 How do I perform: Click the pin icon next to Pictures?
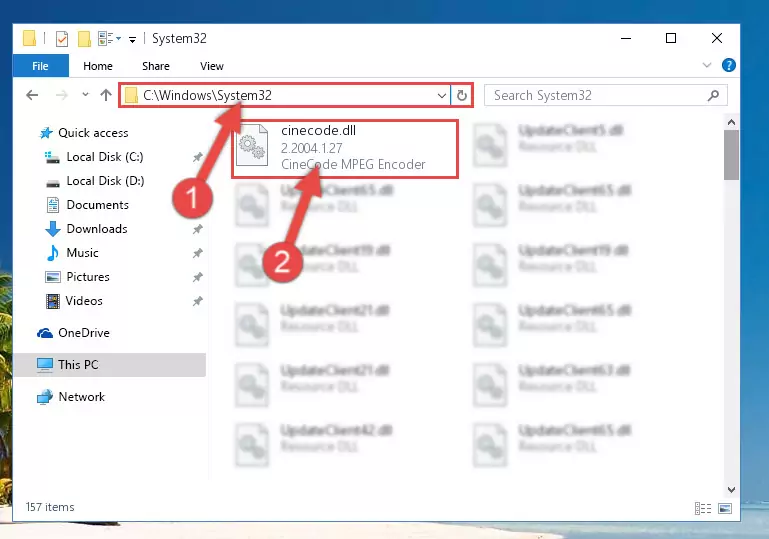tap(198, 277)
